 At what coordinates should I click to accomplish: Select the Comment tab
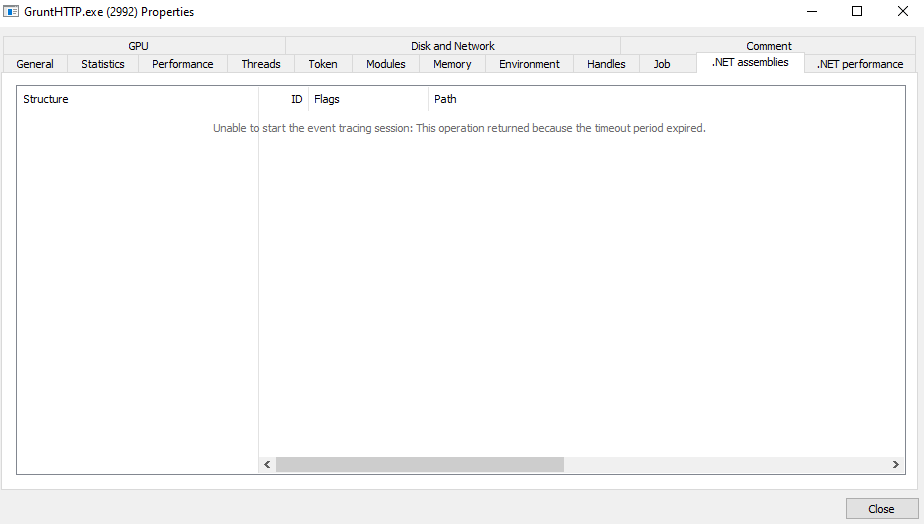pyautogui.click(x=768, y=46)
